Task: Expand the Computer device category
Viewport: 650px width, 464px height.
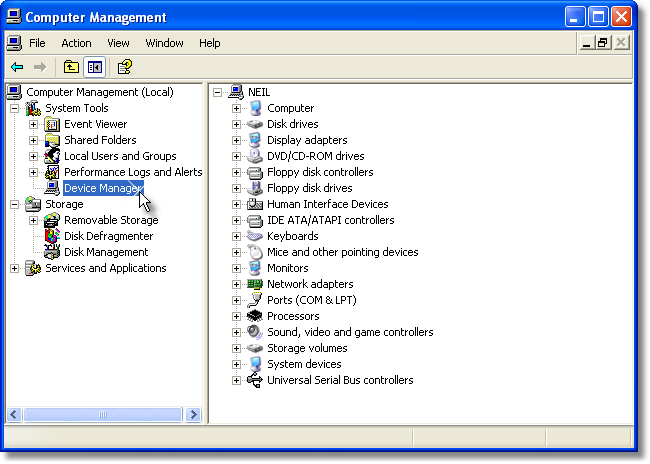Action: click(x=236, y=109)
